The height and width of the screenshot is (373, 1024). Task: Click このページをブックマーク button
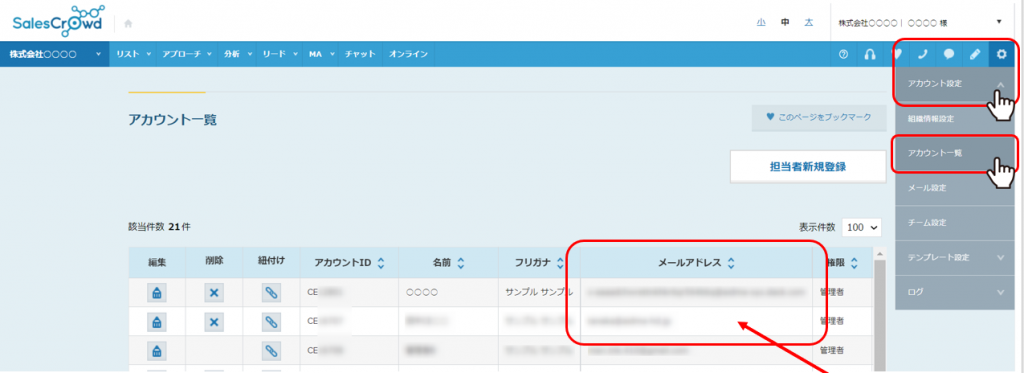[819, 118]
